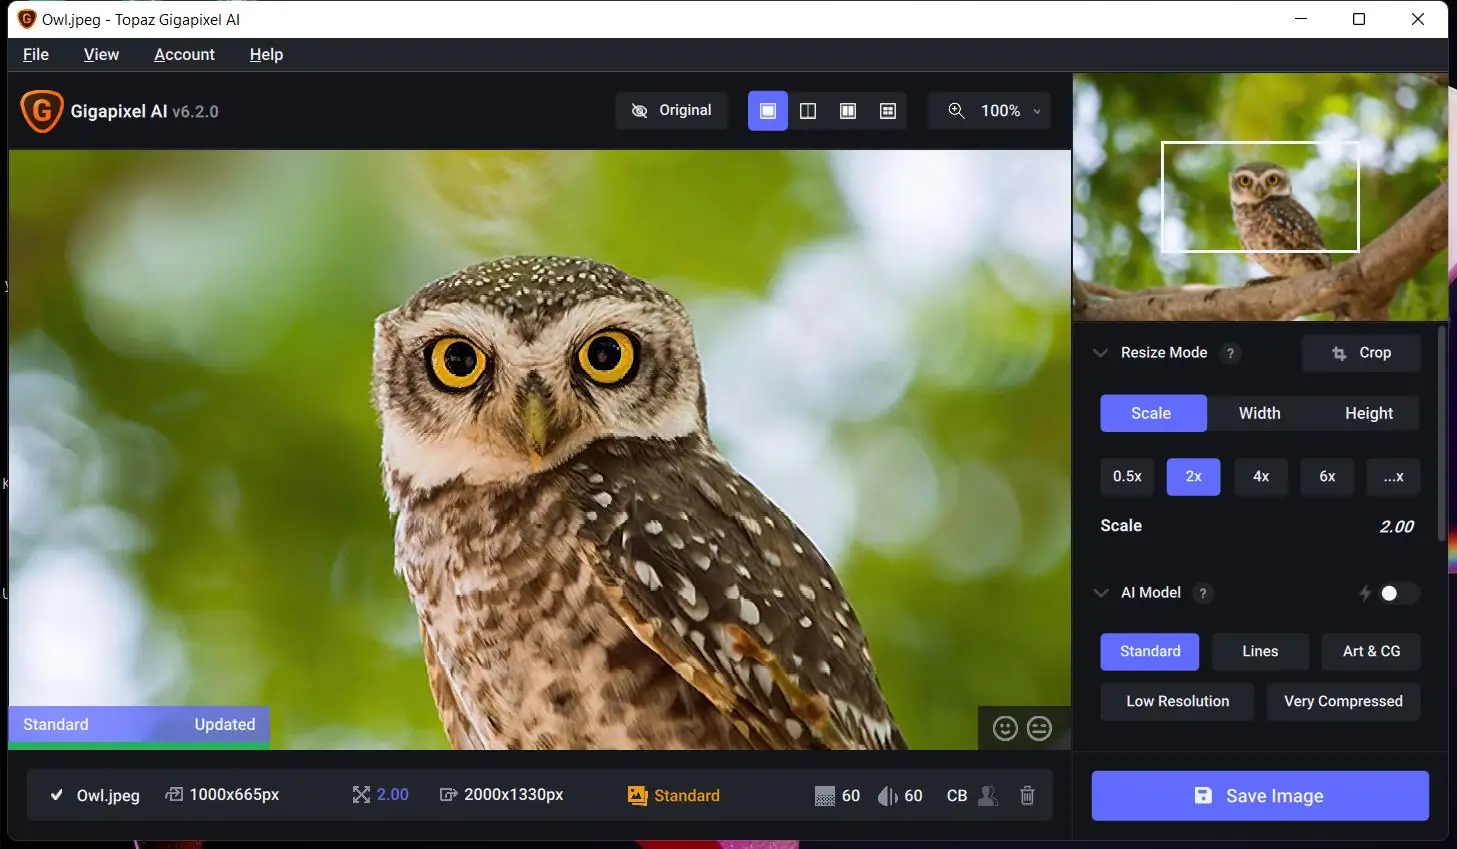The height and width of the screenshot is (849, 1457).
Task: Click the happy face feedback icon
Action: [1005, 729]
